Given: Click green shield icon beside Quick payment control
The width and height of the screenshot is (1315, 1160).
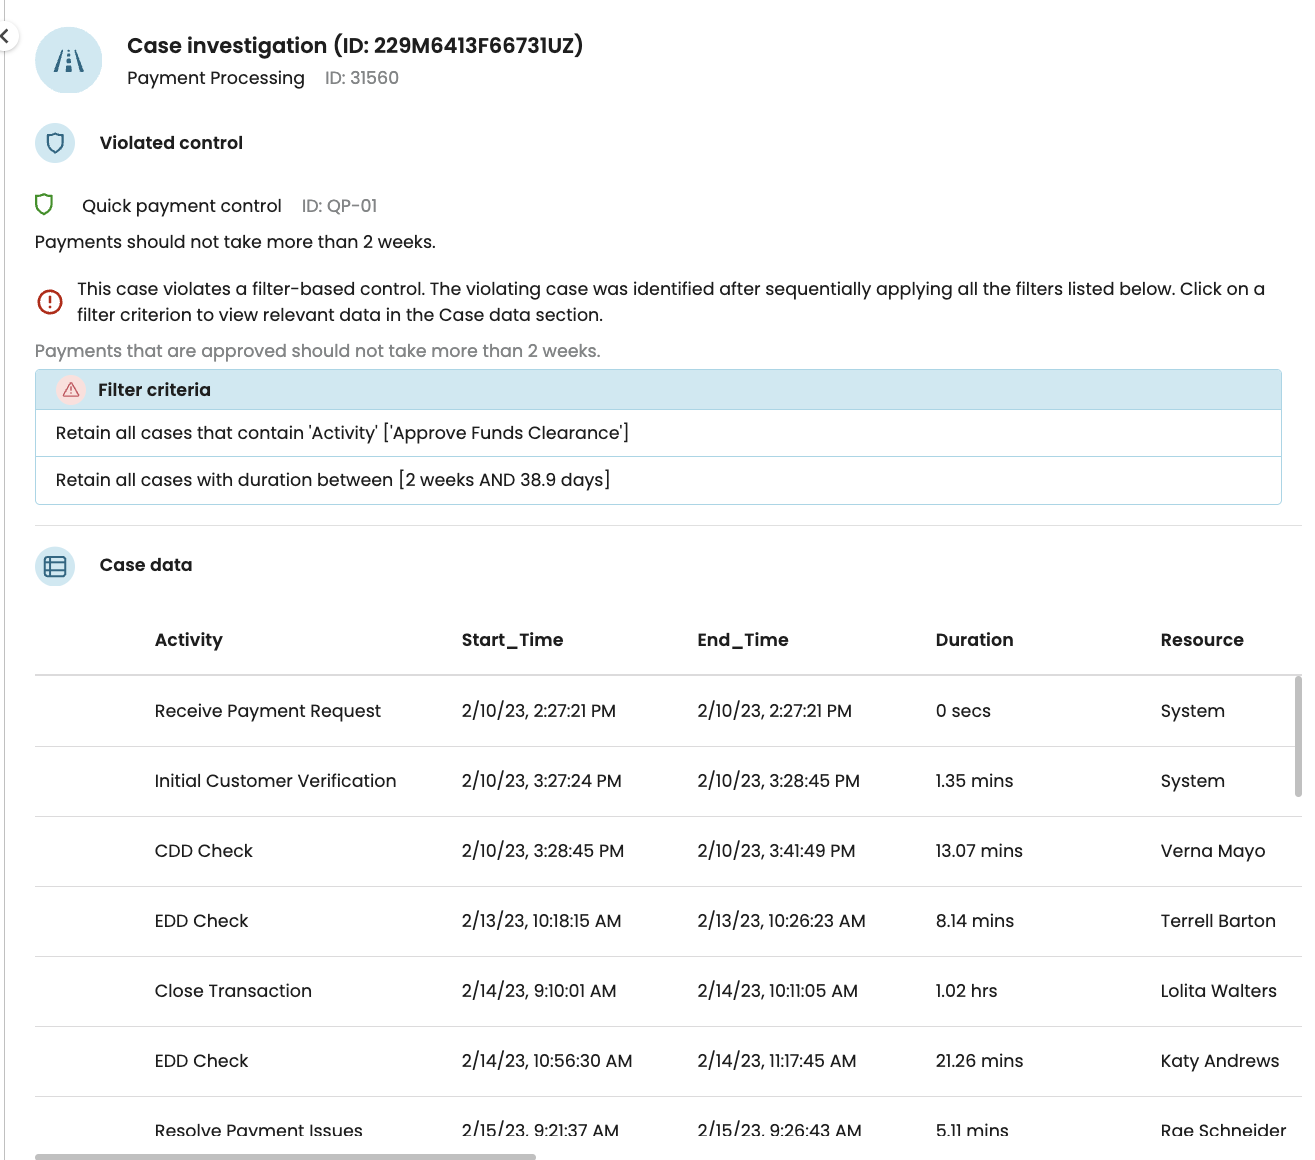Looking at the screenshot, I should point(44,205).
